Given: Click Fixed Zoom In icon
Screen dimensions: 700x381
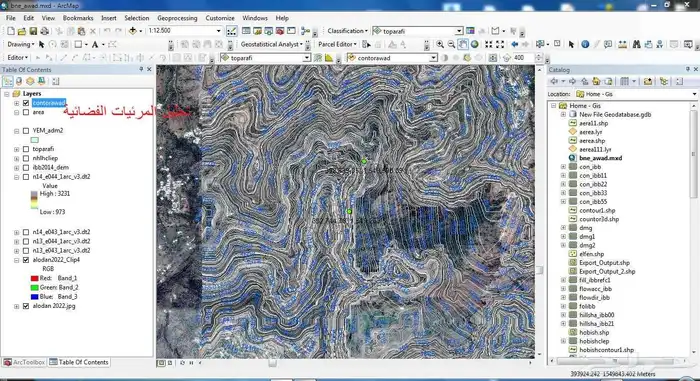Looking at the screenshot, I should [x=488, y=44].
